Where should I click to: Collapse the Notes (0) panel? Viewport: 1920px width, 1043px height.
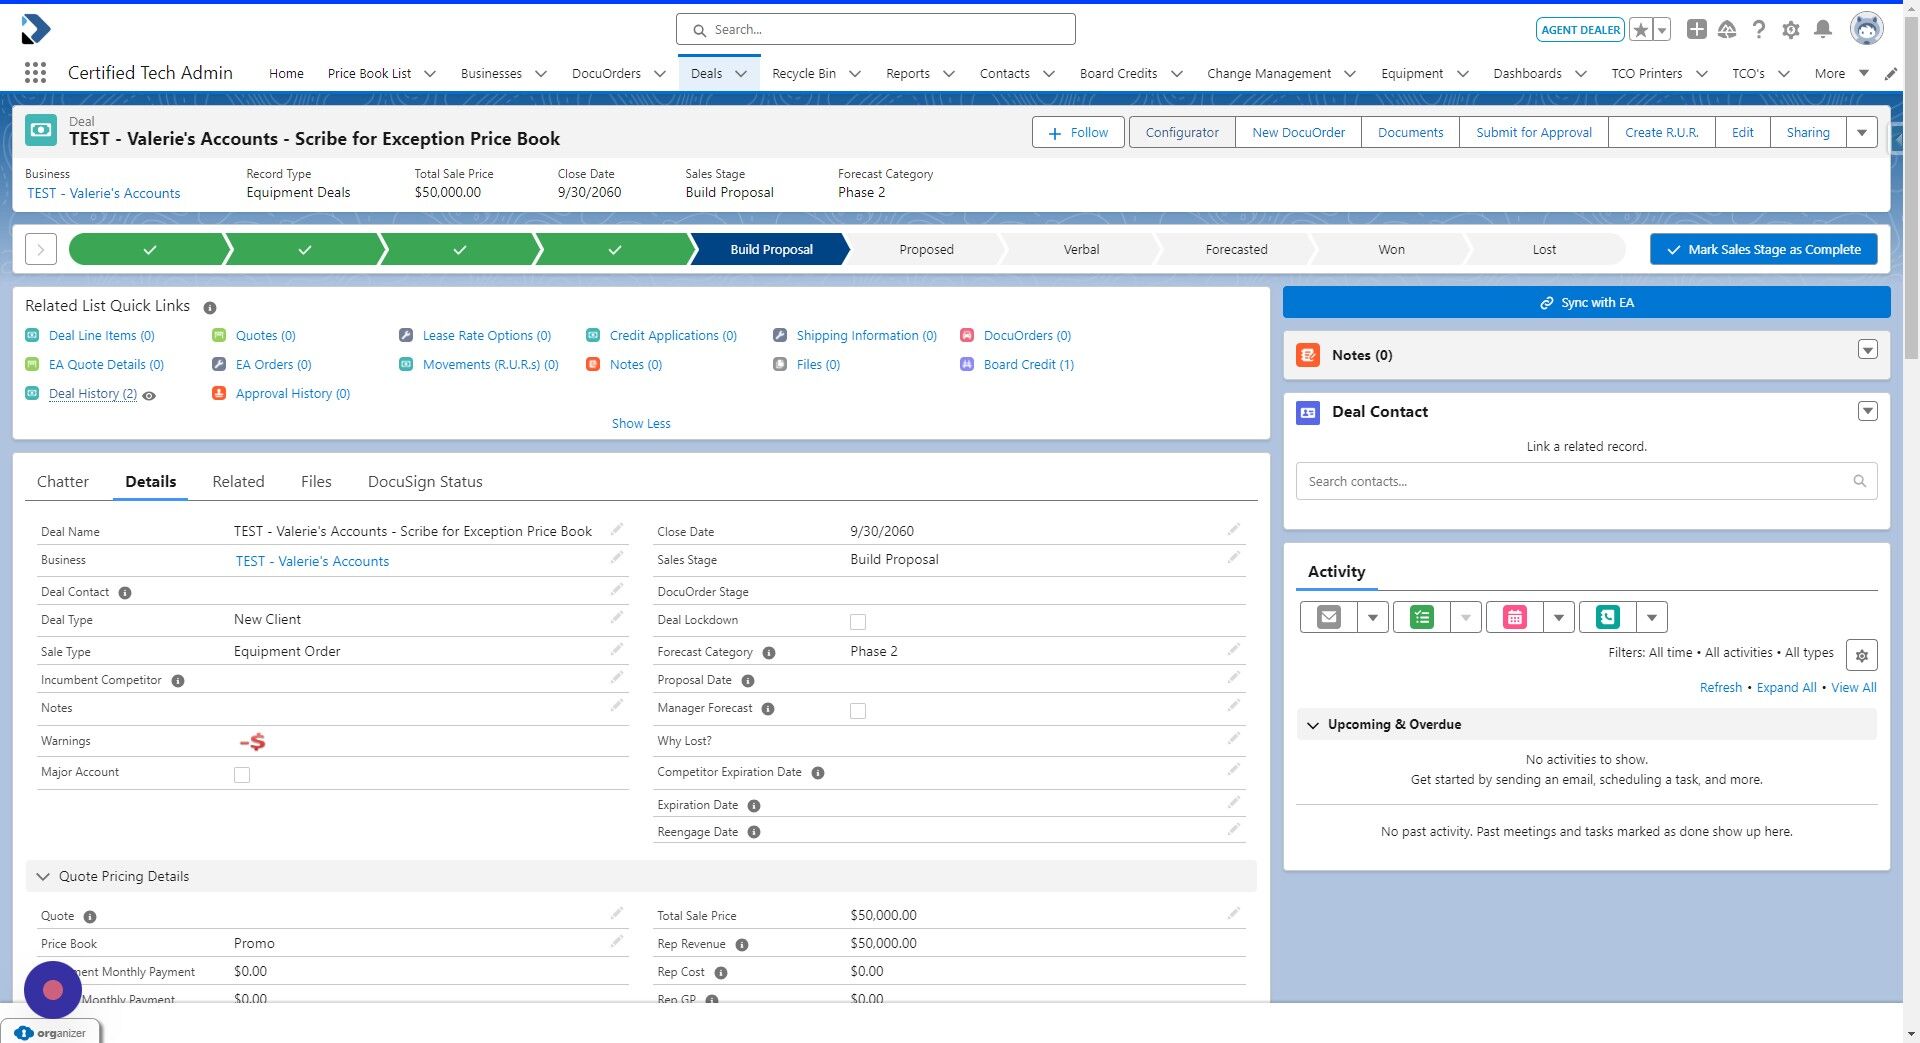(1868, 350)
